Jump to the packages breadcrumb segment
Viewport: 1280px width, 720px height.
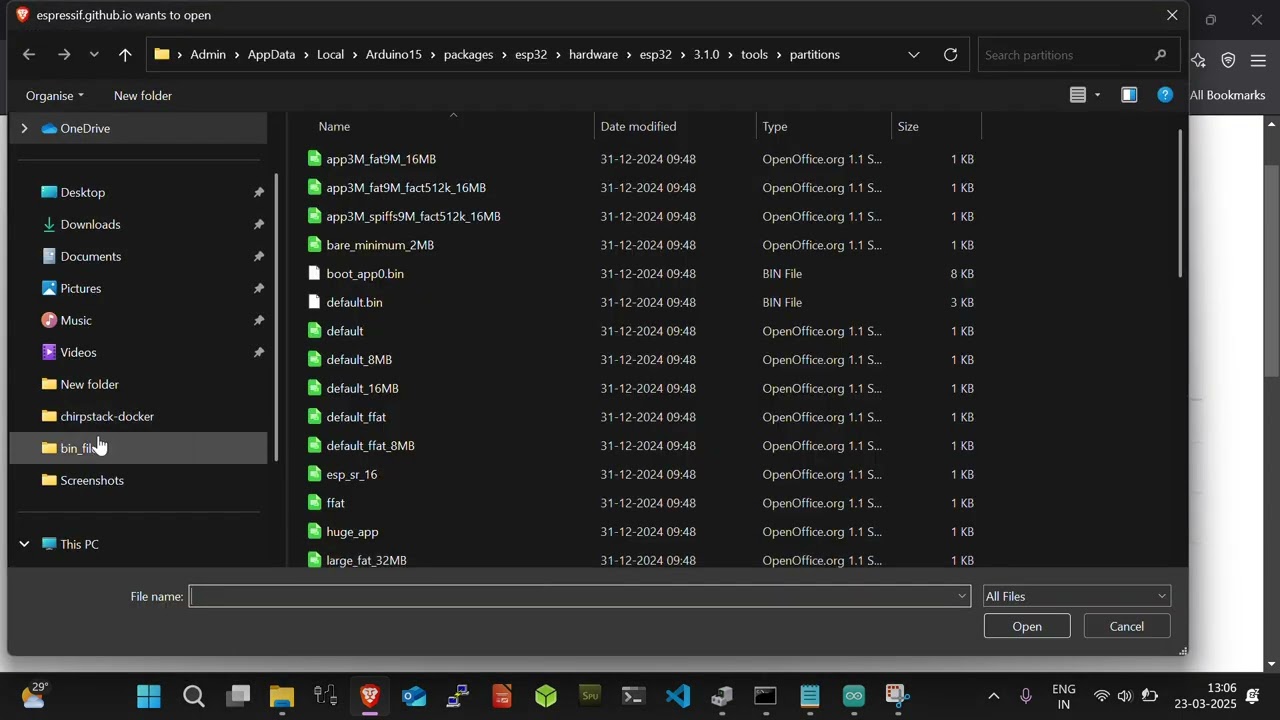[x=468, y=55]
